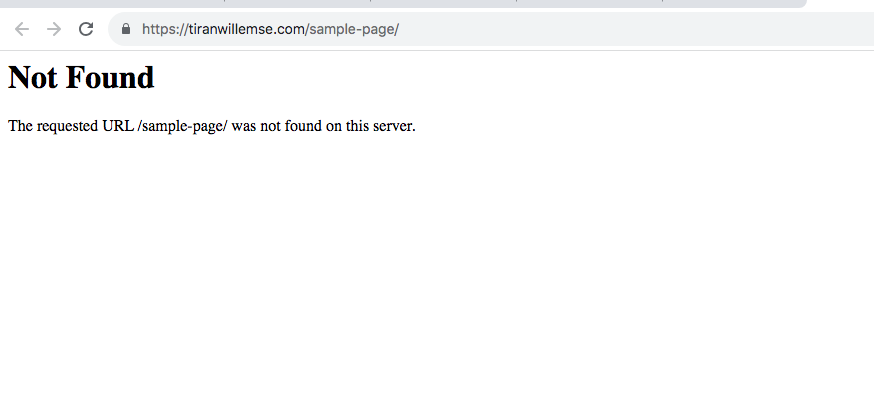Click the empty tab strip area at top right

point(840,4)
